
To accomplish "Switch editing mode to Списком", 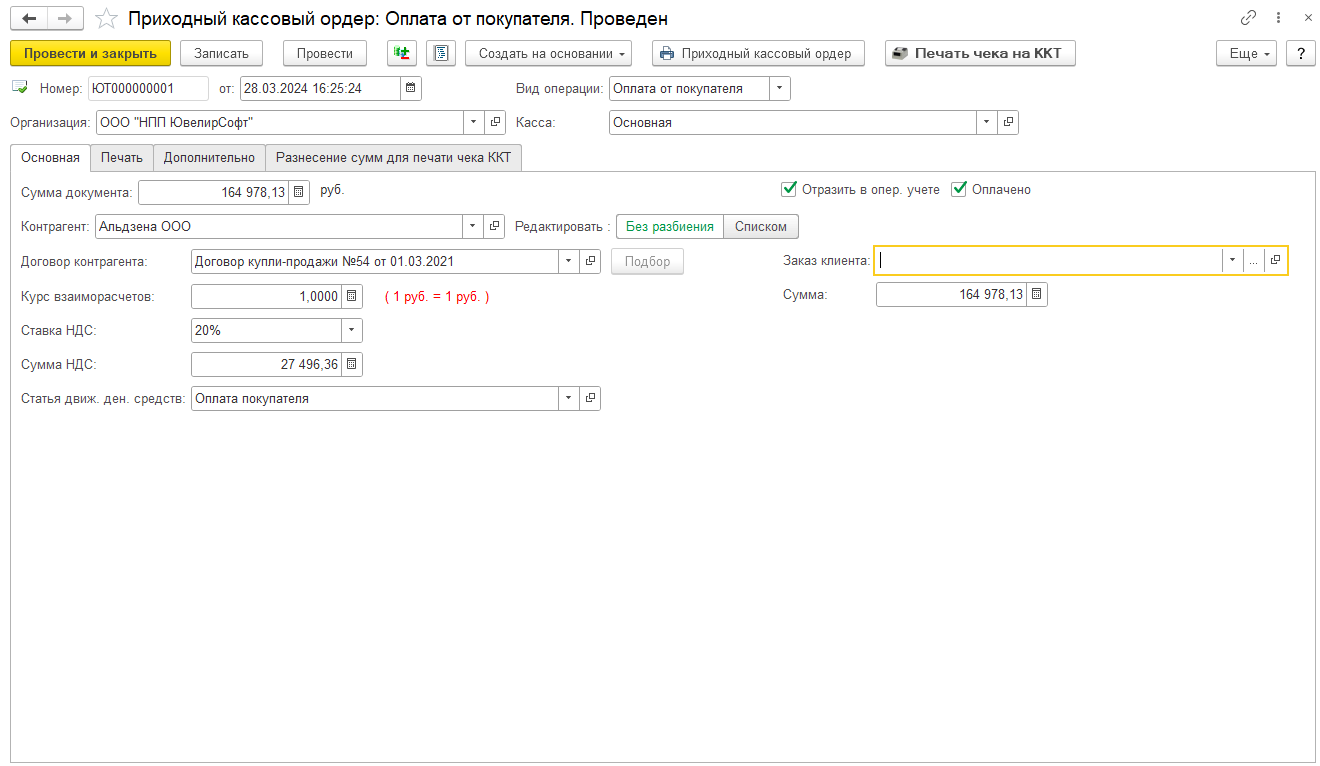I will [x=761, y=226].
